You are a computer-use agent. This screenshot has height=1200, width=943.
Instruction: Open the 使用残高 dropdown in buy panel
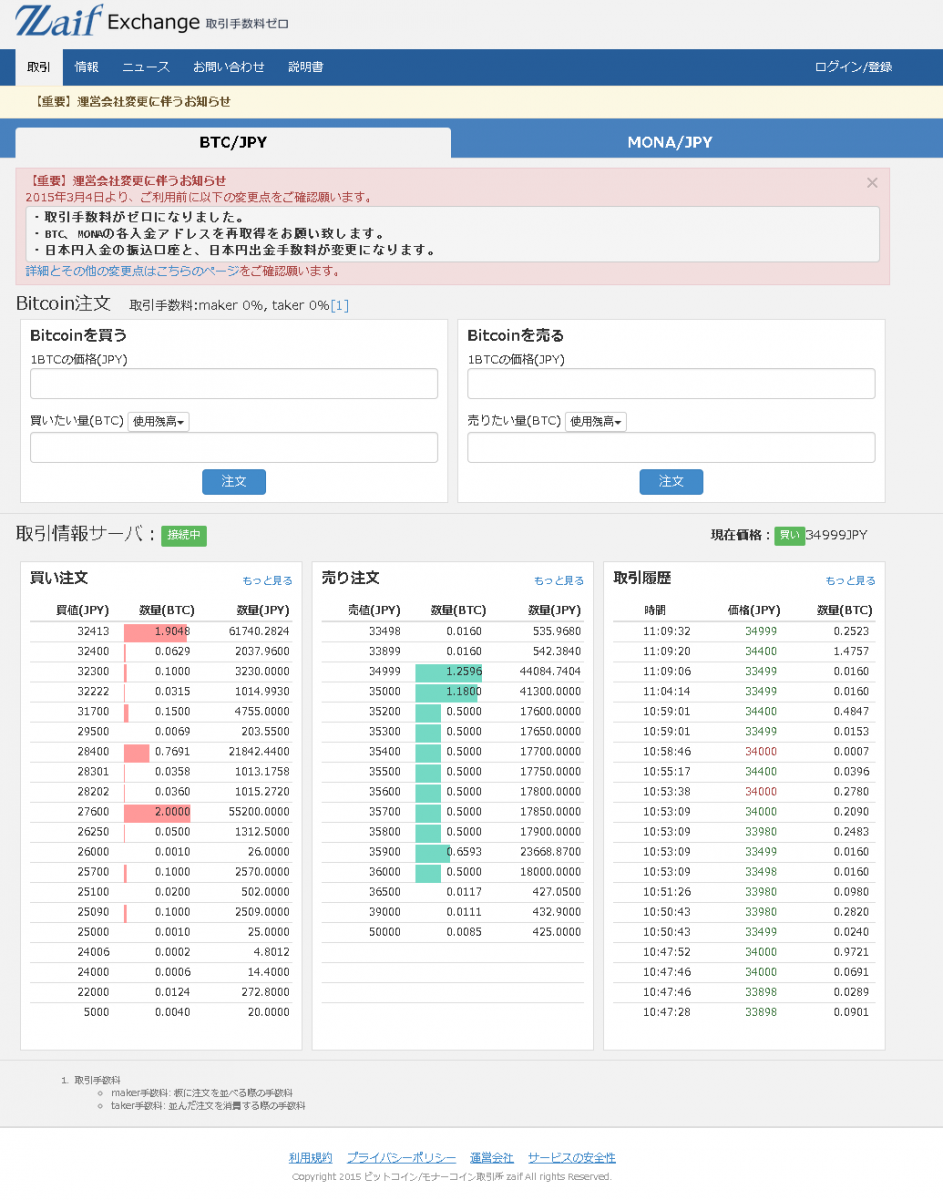[158, 422]
